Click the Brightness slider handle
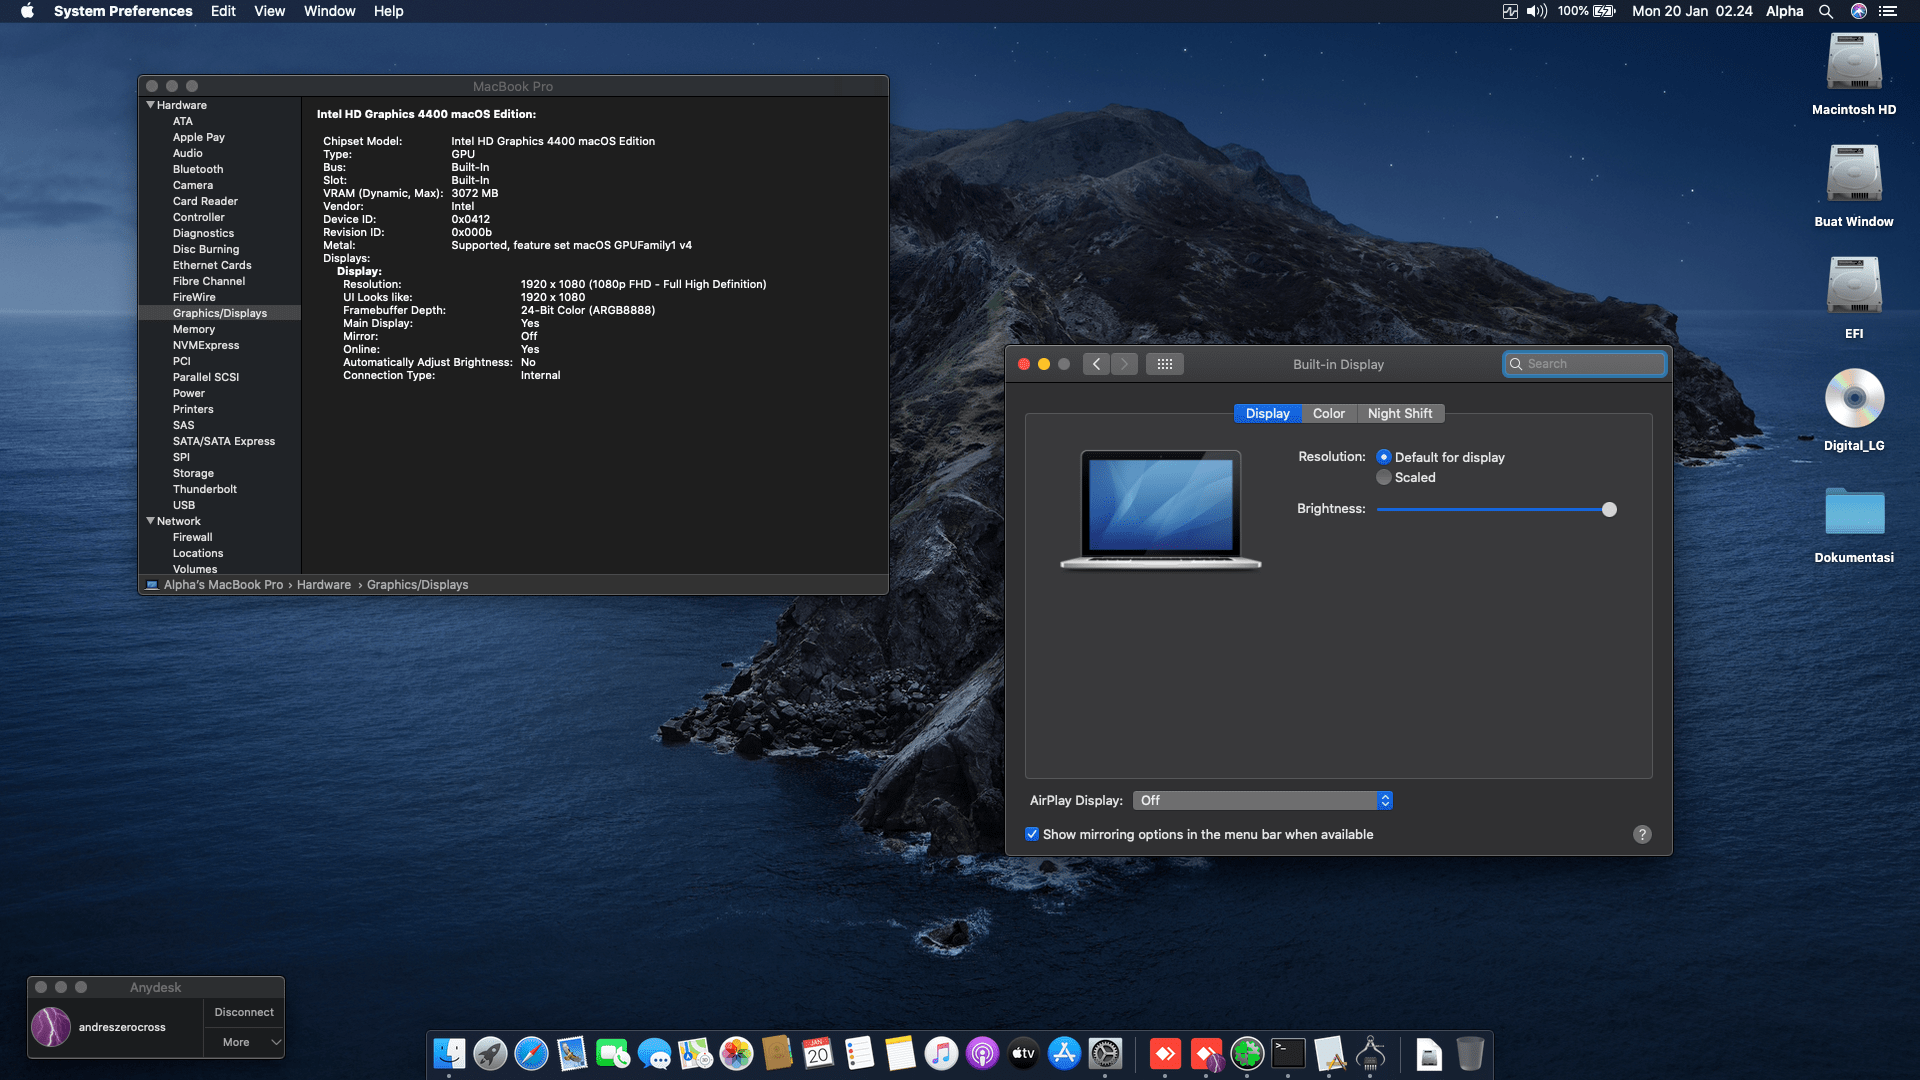This screenshot has width=1920, height=1080. (x=1609, y=509)
